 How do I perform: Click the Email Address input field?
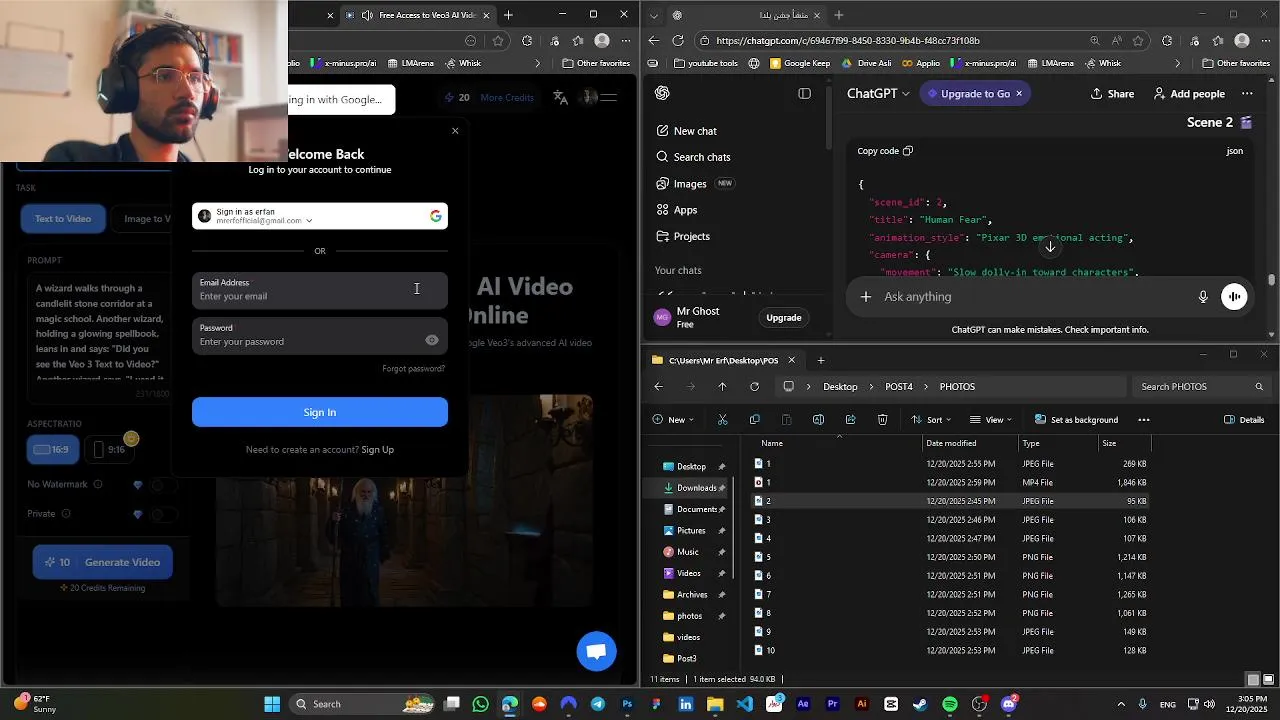320,290
